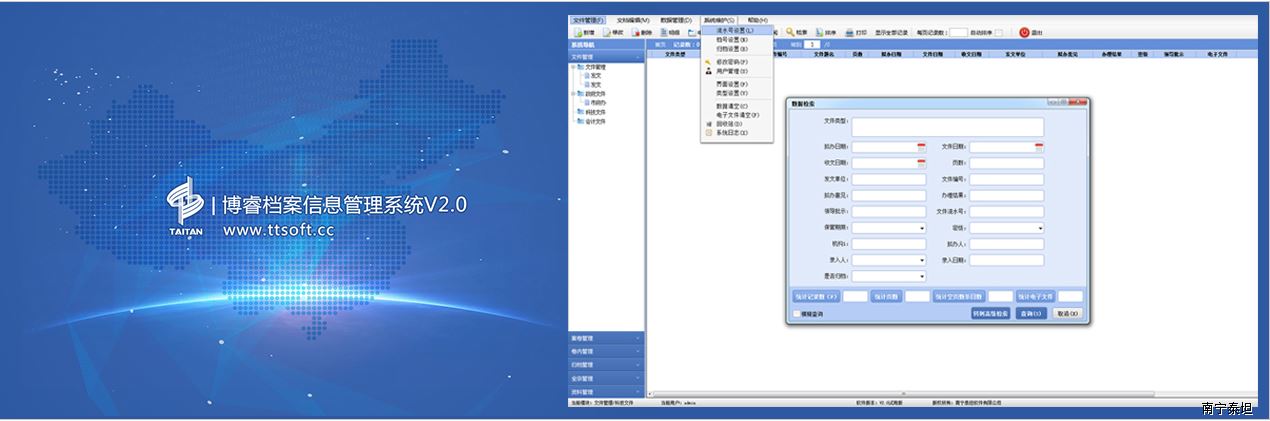Click the 文件编号 input field

pos(1007,180)
